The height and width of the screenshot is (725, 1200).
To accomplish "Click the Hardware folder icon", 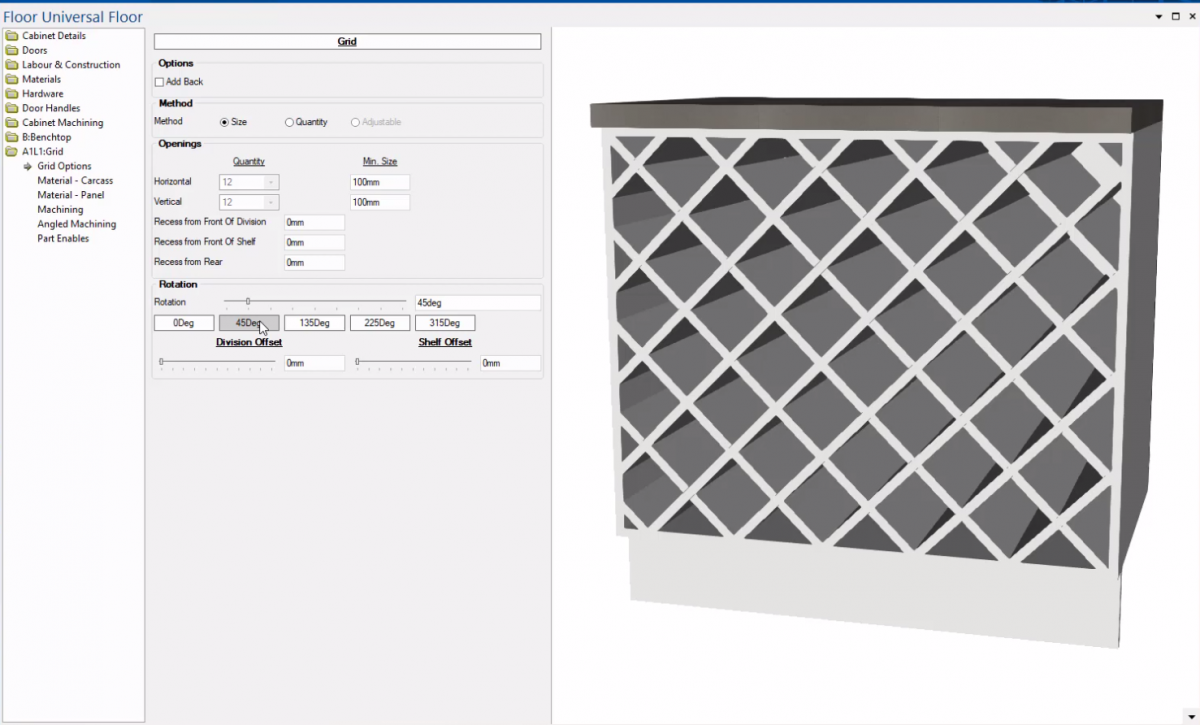I will [12, 94].
